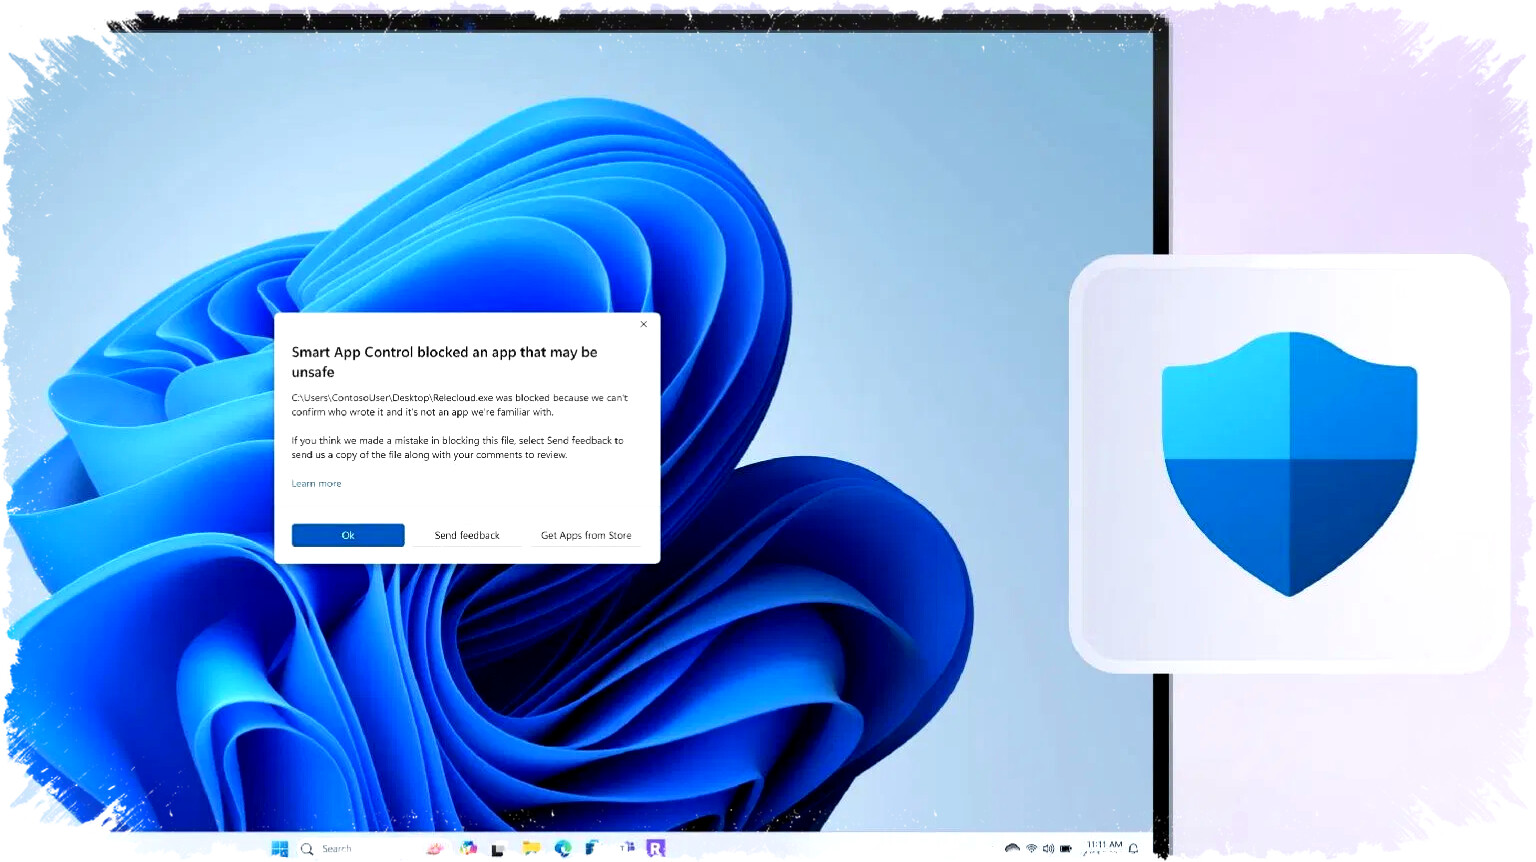
Task: Click the Wi-Fi network tray icon
Action: pyautogui.click(x=1031, y=848)
